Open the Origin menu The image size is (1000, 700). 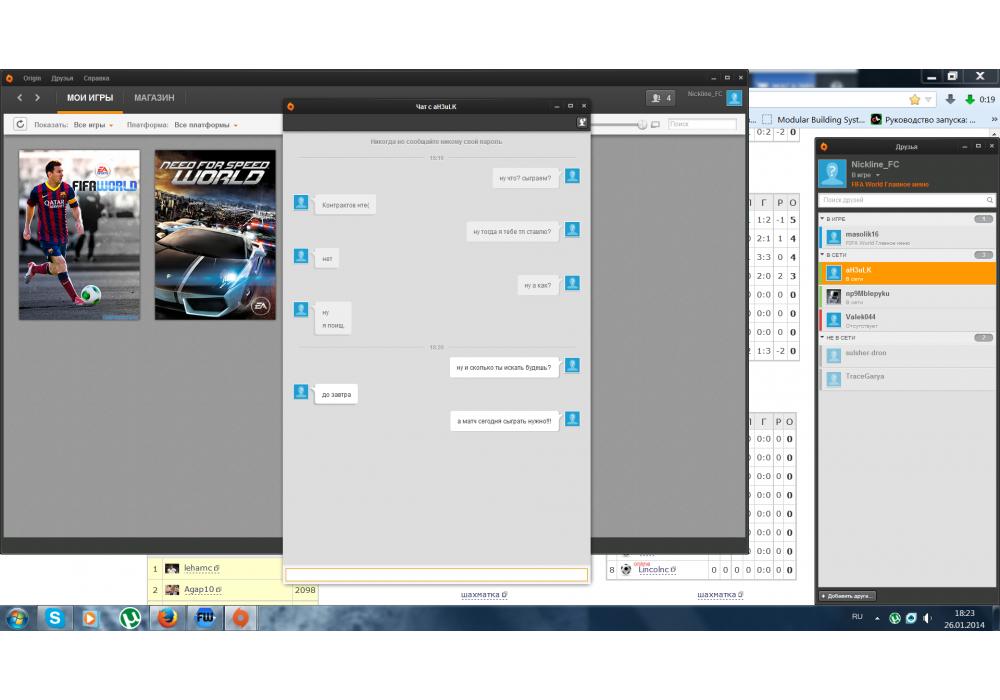(x=32, y=78)
